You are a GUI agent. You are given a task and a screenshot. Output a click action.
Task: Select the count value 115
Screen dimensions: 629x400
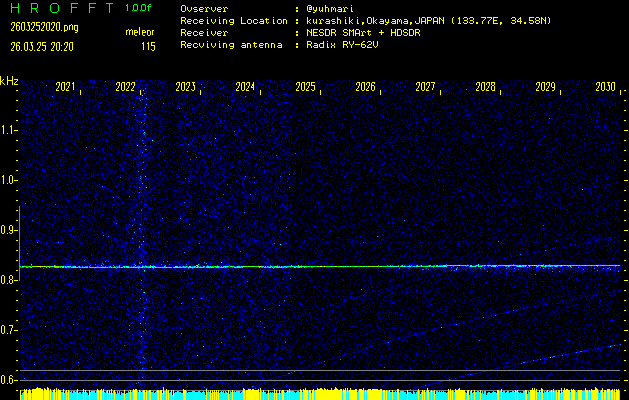(148, 46)
